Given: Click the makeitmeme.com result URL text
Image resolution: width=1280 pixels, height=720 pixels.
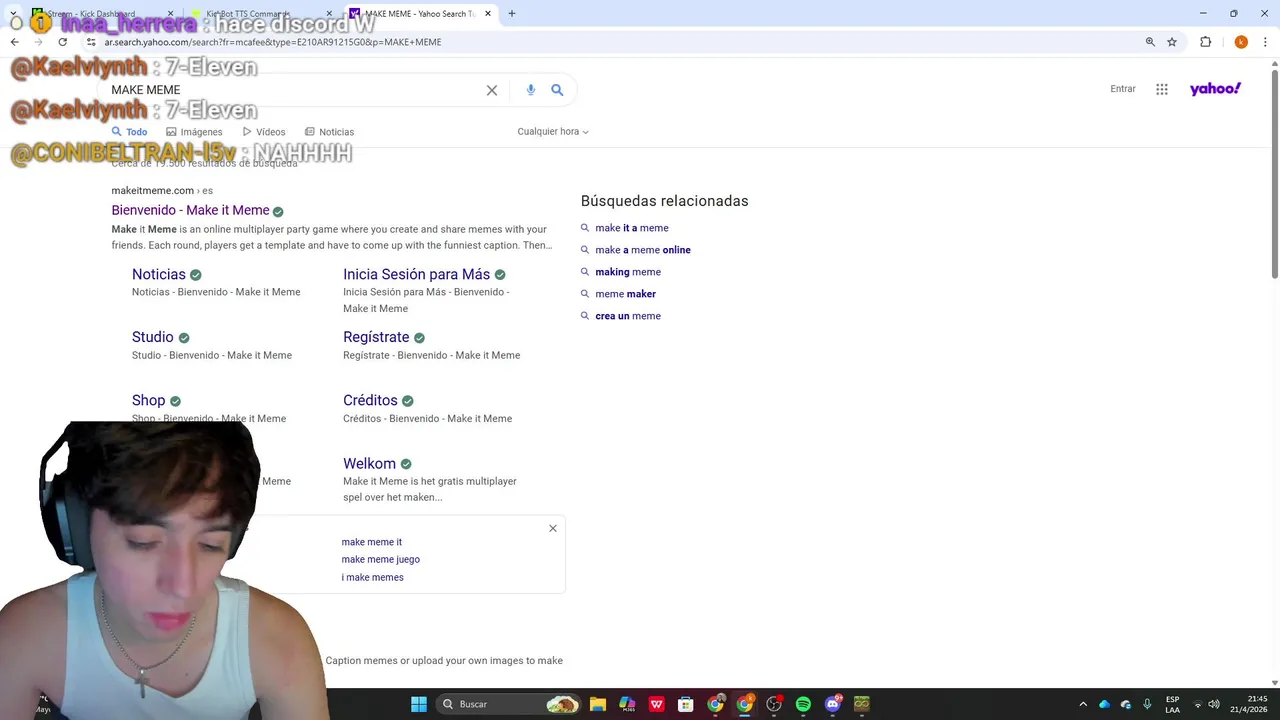Looking at the screenshot, I should [153, 190].
